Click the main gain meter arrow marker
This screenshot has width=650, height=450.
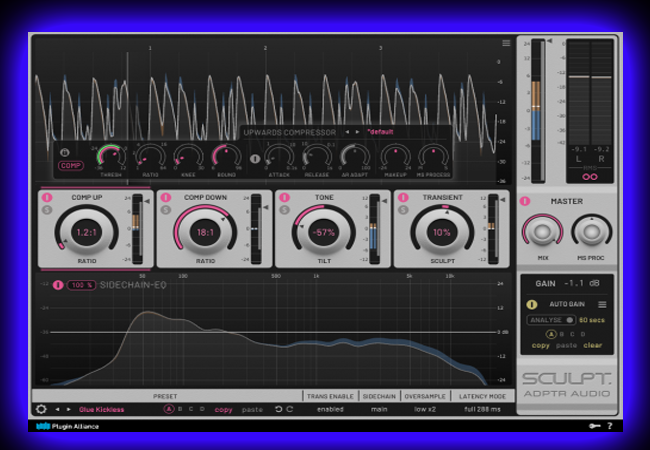point(550,41)
